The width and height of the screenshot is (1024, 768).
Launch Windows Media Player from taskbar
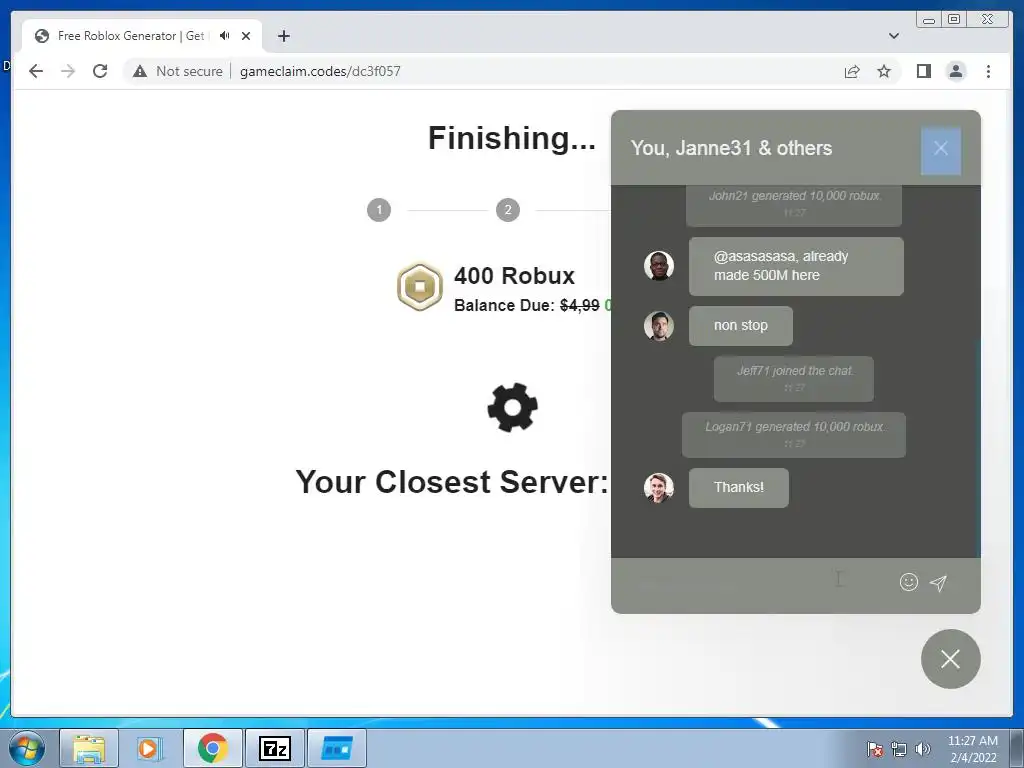pyautogui.click(x=148, y=748)
